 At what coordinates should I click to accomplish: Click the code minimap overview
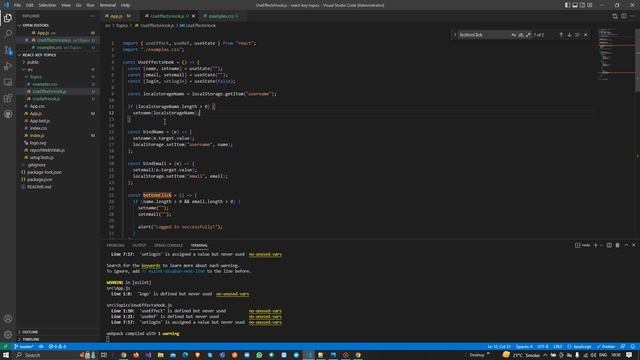coord(616,54)
